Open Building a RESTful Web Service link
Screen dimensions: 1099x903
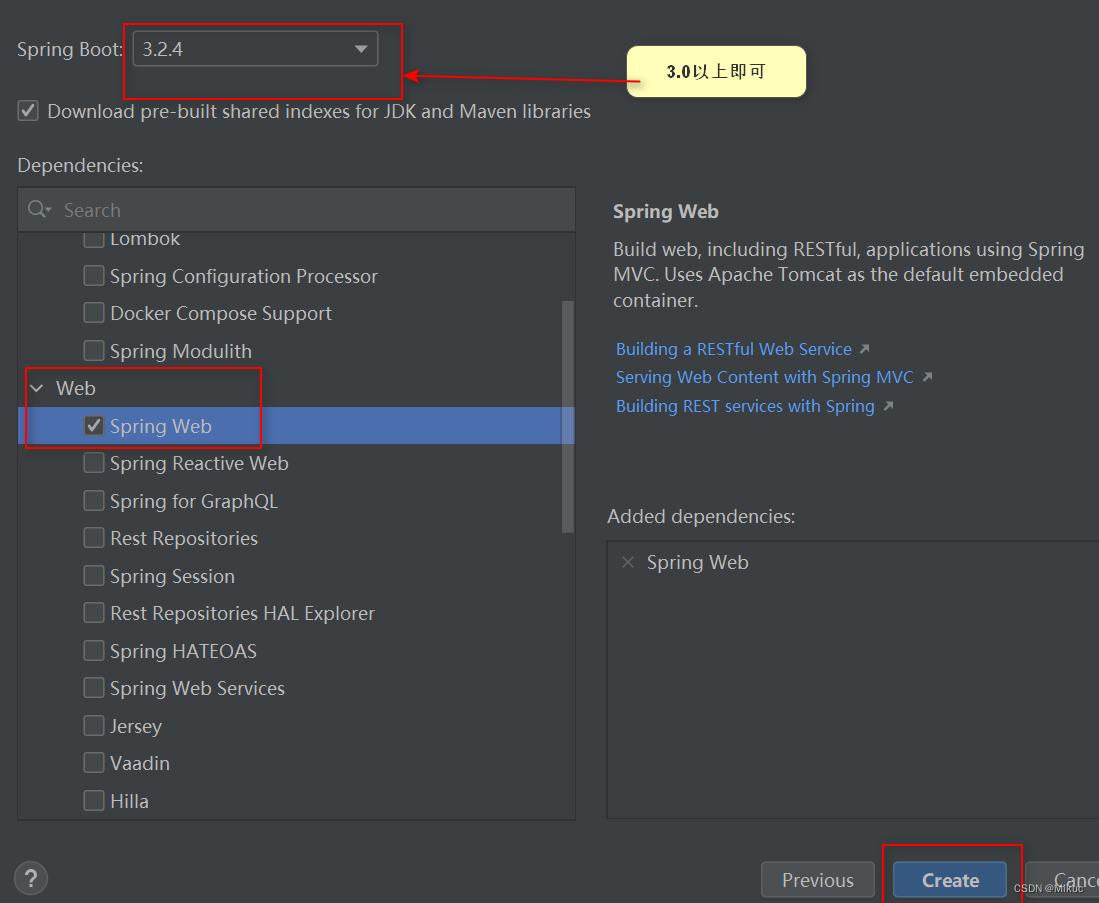click(734, 348)
